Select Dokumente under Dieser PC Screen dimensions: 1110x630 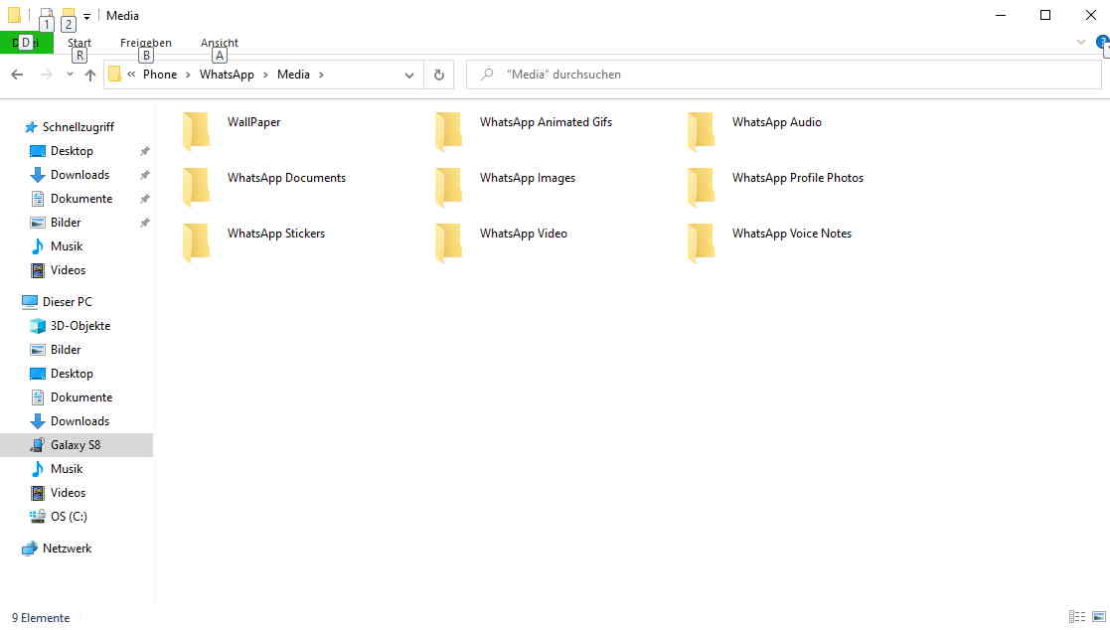[81, 397]
